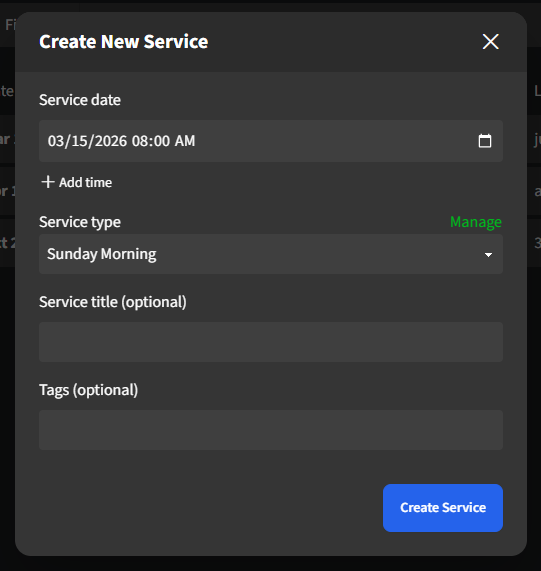This screenshot has width=541, height=571.
Task: Click the Service date label
Action: click(80, 100)
